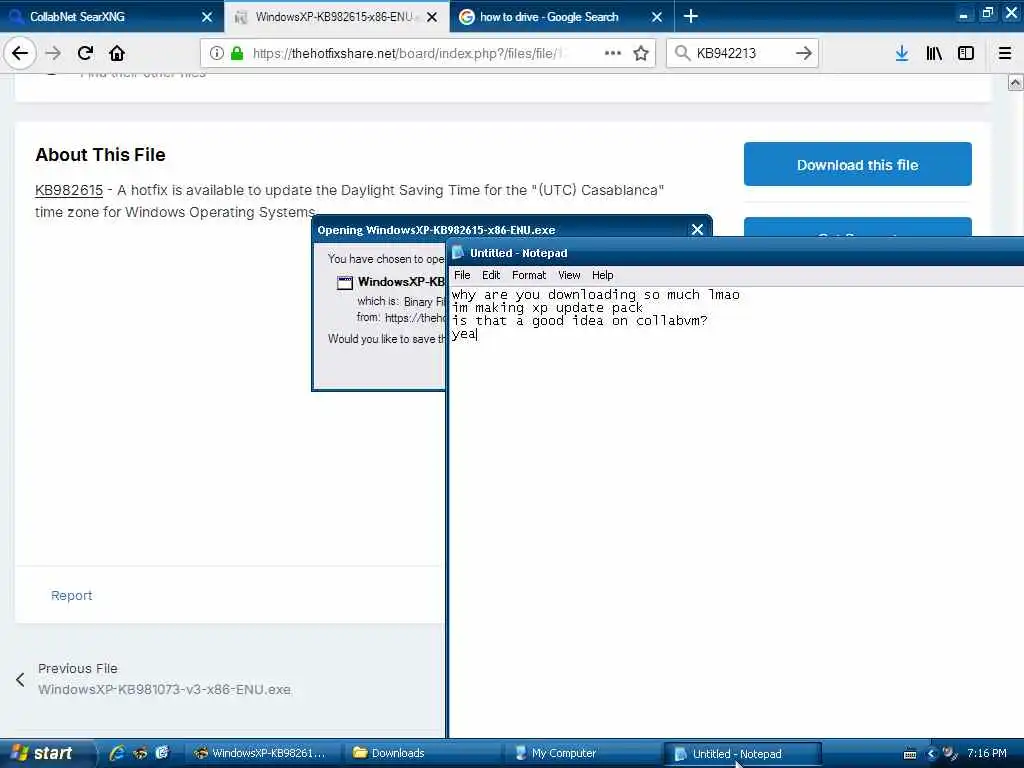Open the Downloads folder taskbar button
Screen dimensions: 1024x768
click(x=423, y=754)
